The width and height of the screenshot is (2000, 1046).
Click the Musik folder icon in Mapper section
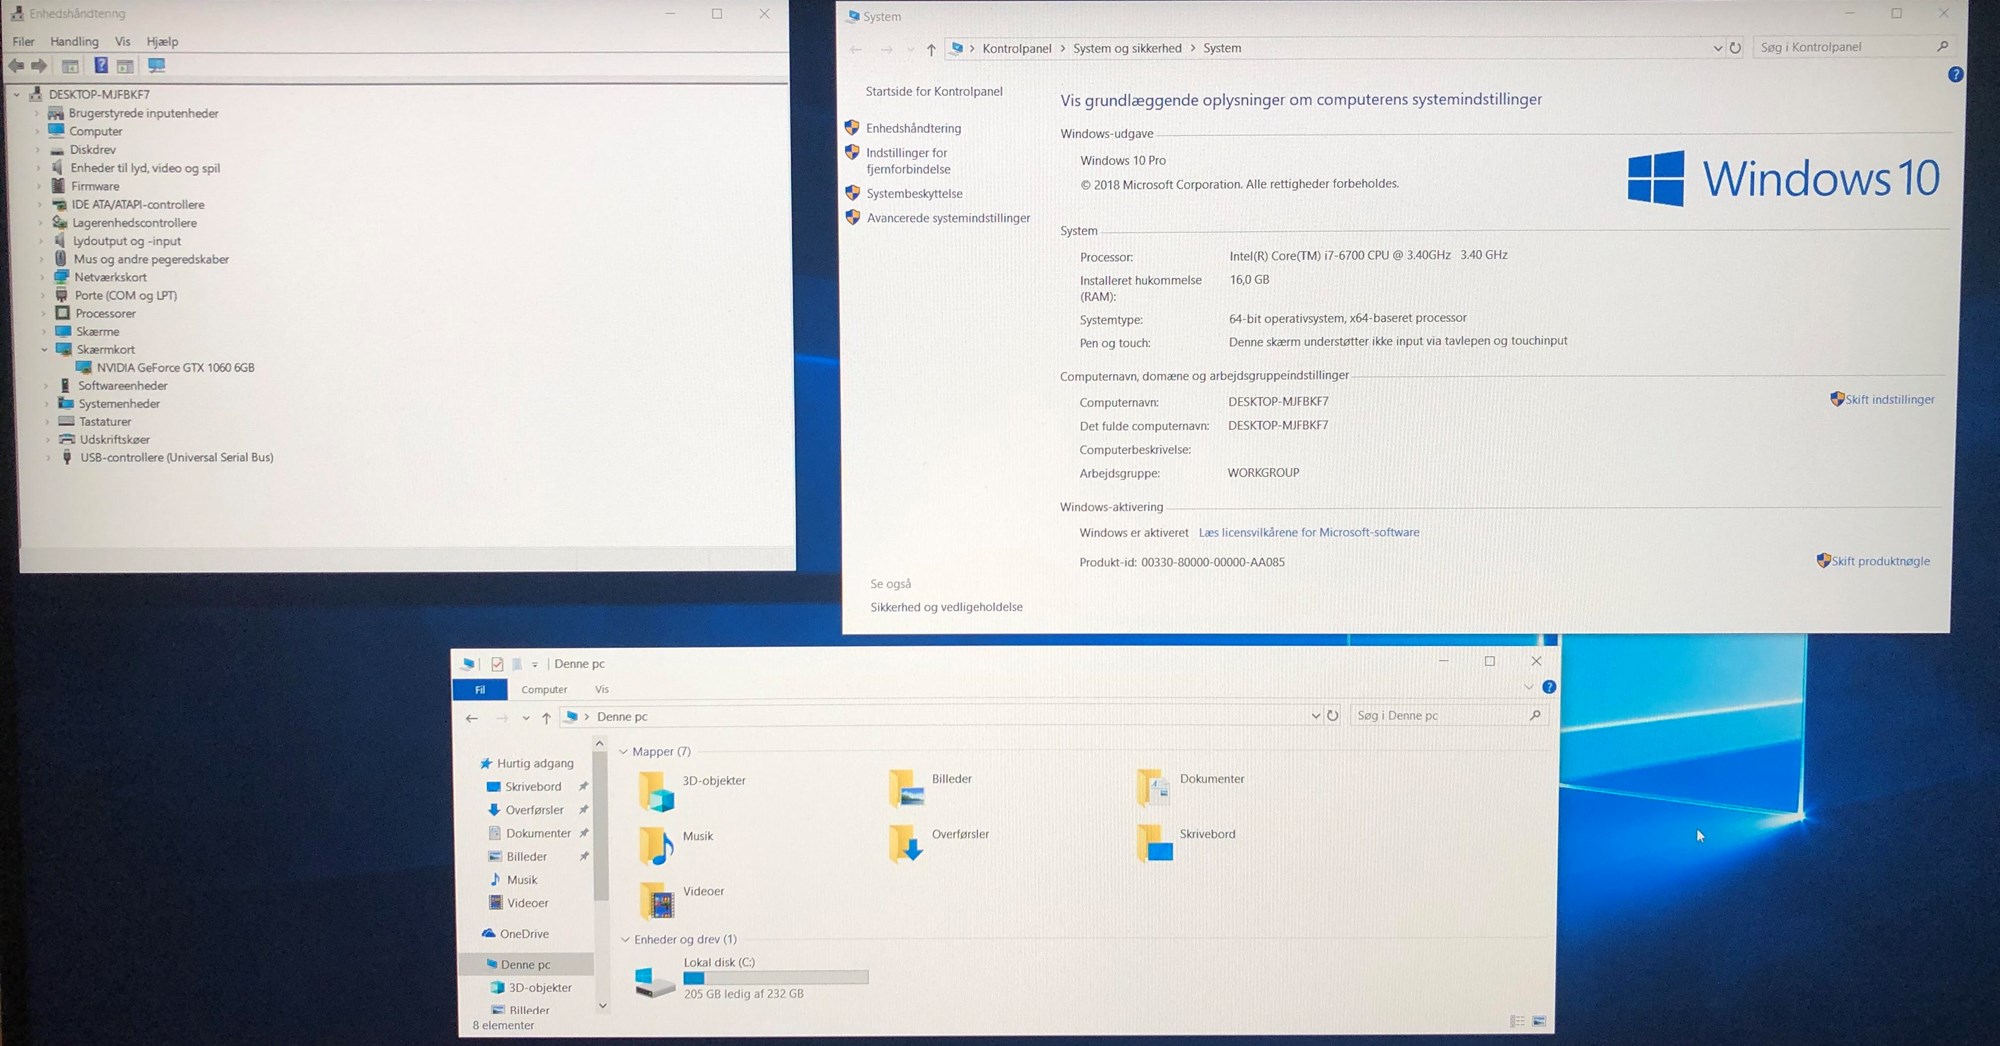coord(657,846)
